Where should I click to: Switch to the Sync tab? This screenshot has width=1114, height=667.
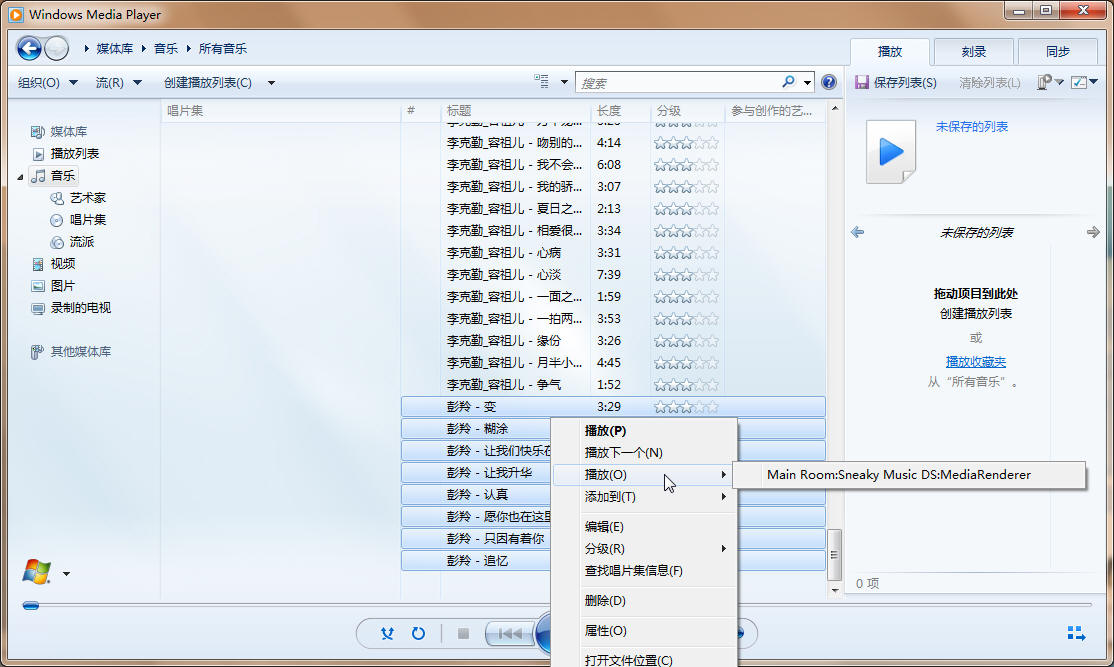point(1057,52)
